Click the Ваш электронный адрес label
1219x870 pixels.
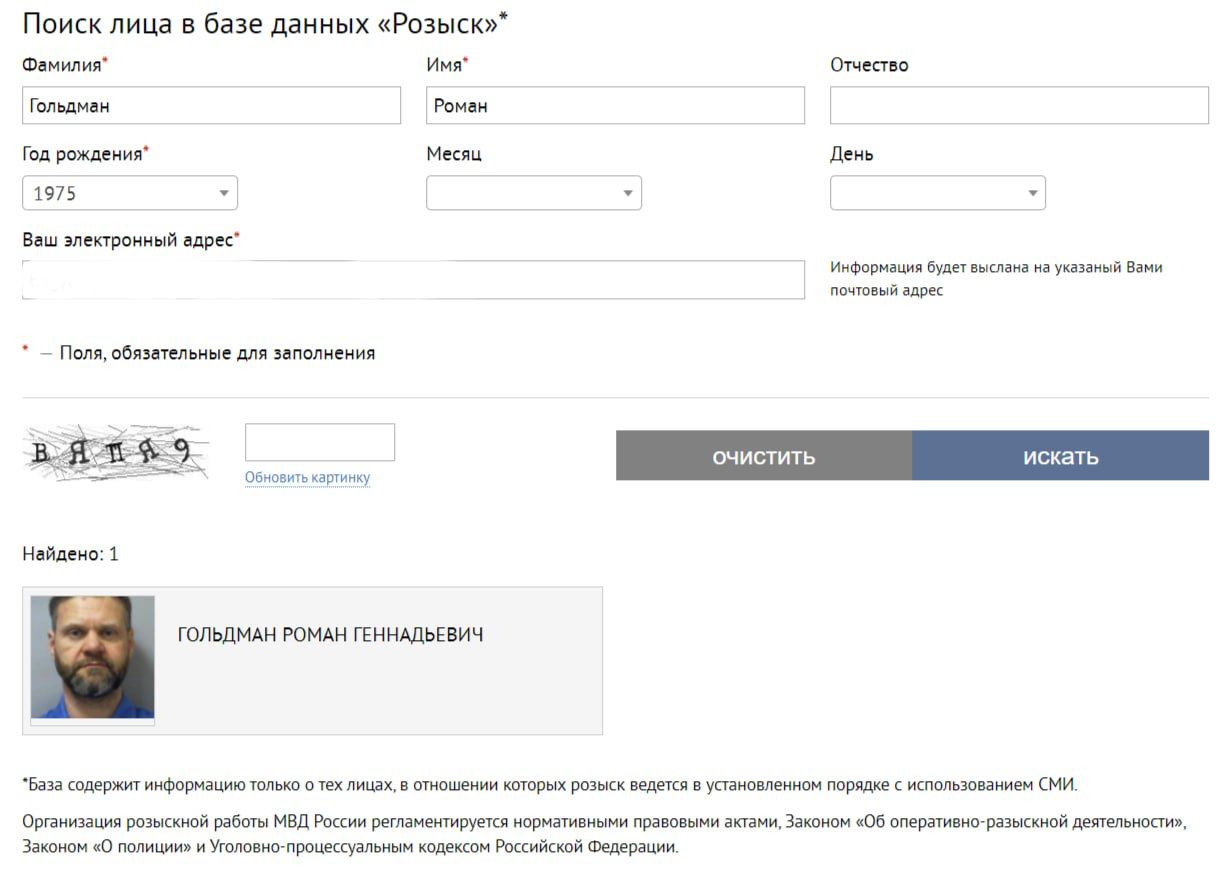point(130,240)
